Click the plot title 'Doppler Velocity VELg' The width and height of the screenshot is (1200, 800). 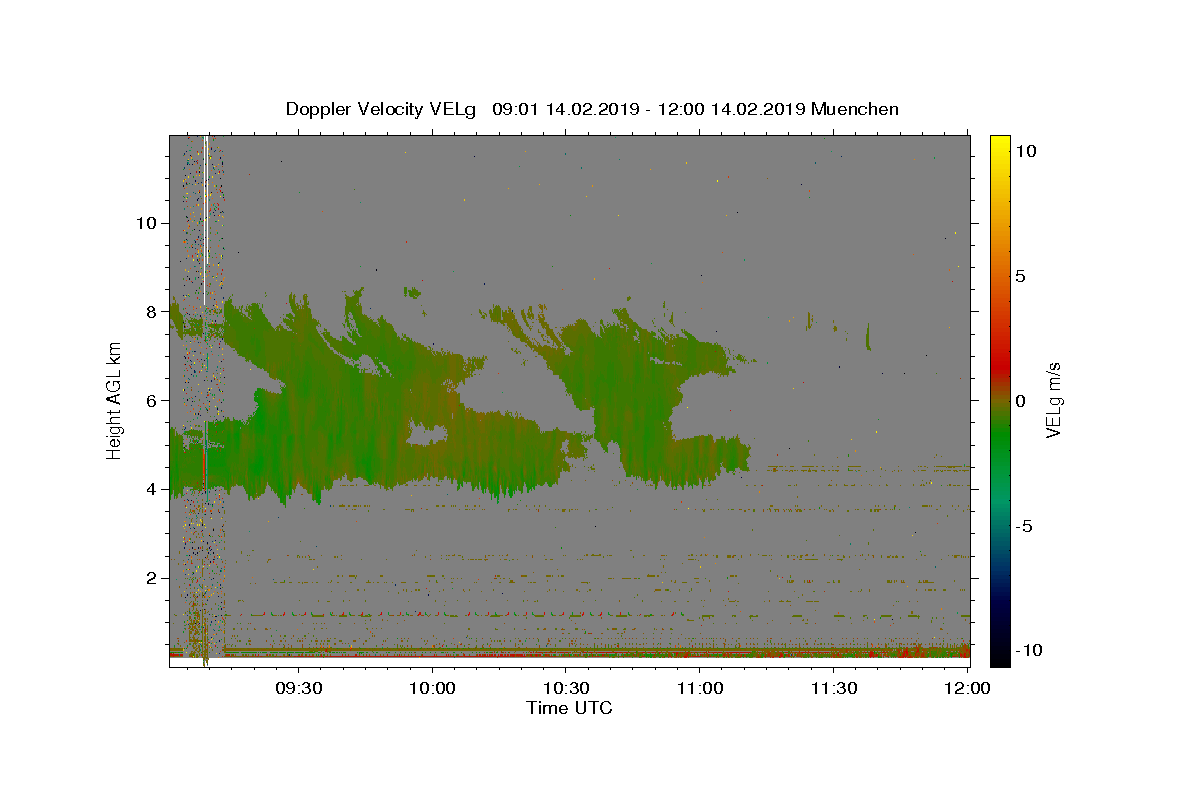382,109
